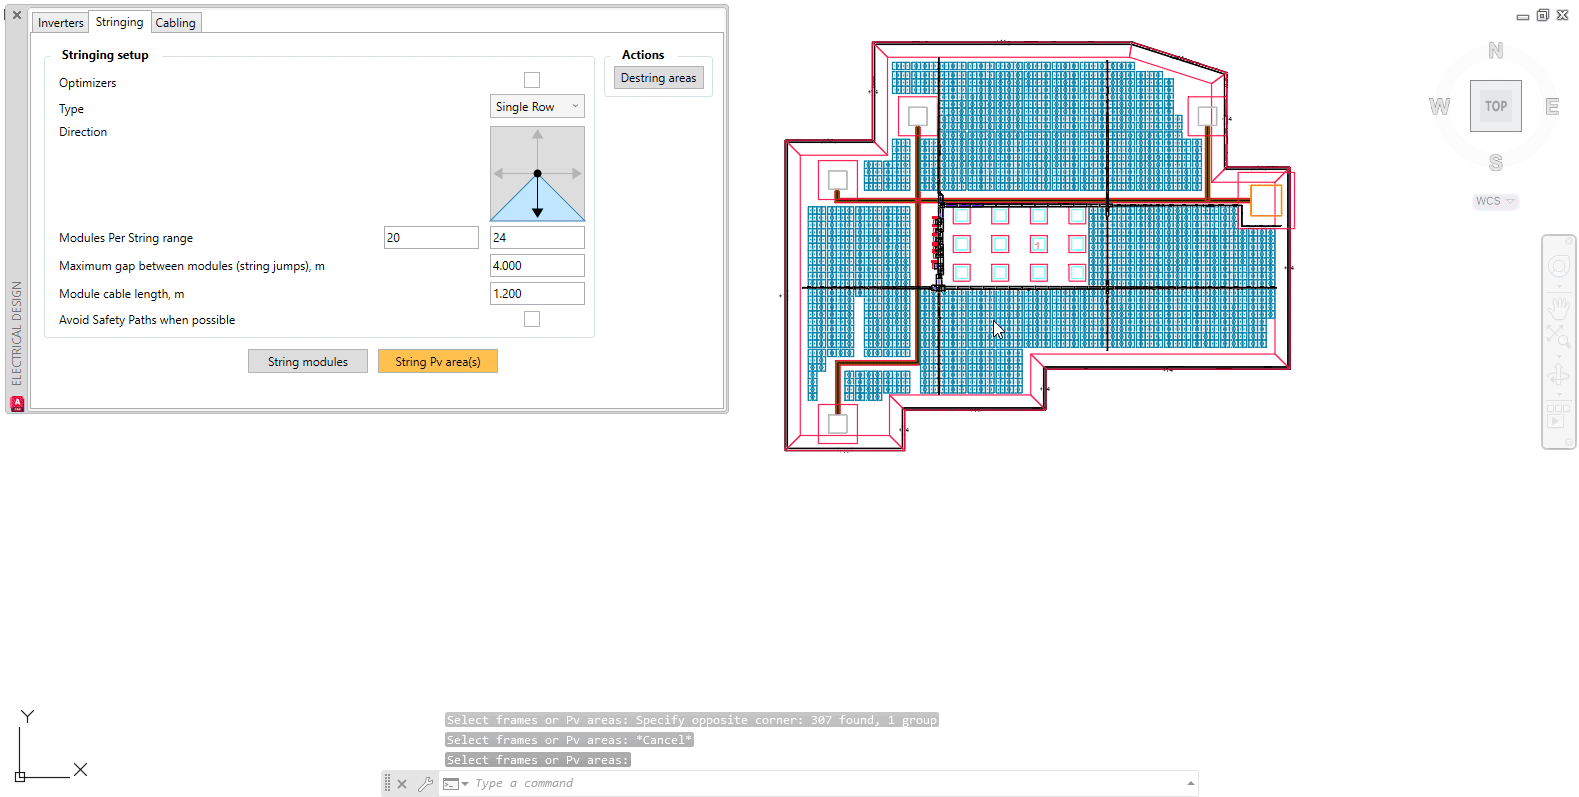
Task: Click the red Autodesk icon on palette
Action: (17, 403)
